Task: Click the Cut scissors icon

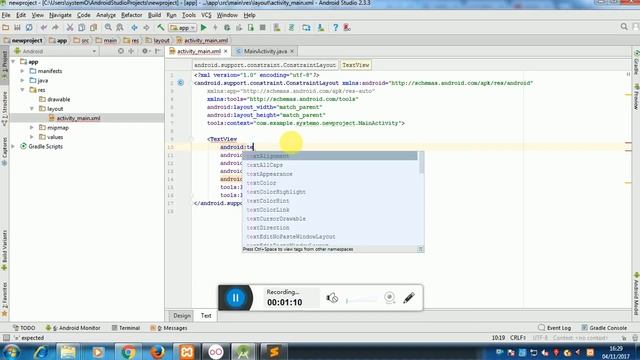Action: point(70,28)
